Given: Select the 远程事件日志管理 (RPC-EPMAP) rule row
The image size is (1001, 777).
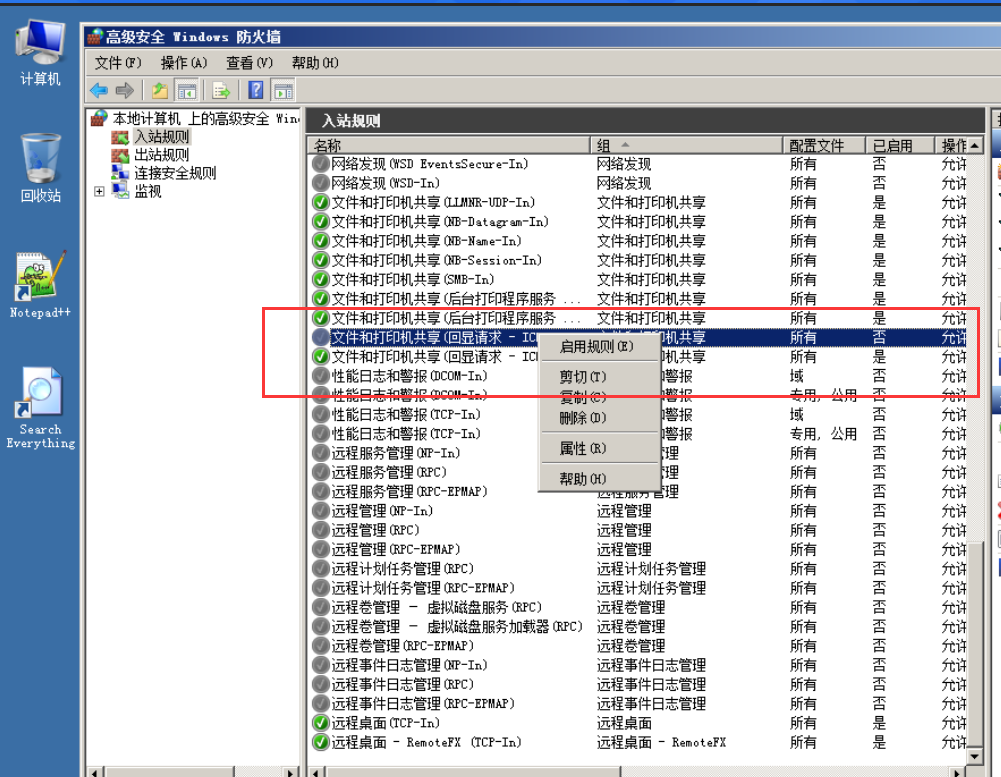Looking at the screenshot, I should coord(638,704).
